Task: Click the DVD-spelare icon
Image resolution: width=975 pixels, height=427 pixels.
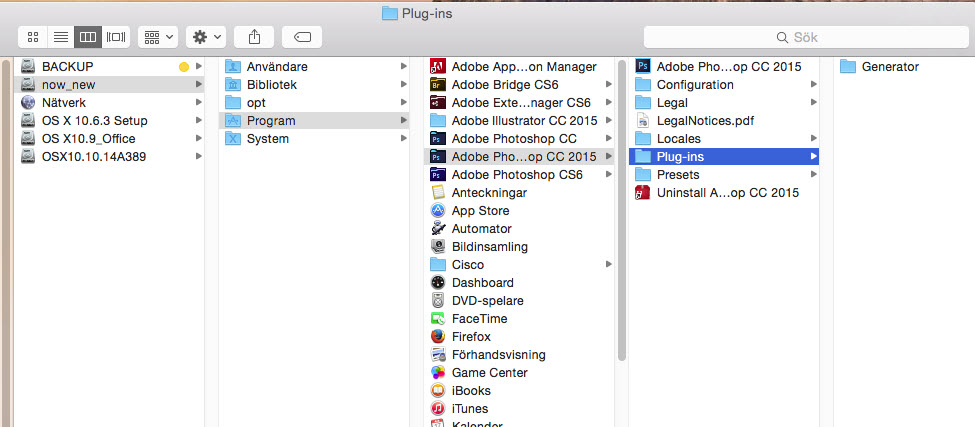Action: pyautogui.click(x=438, y=301)
